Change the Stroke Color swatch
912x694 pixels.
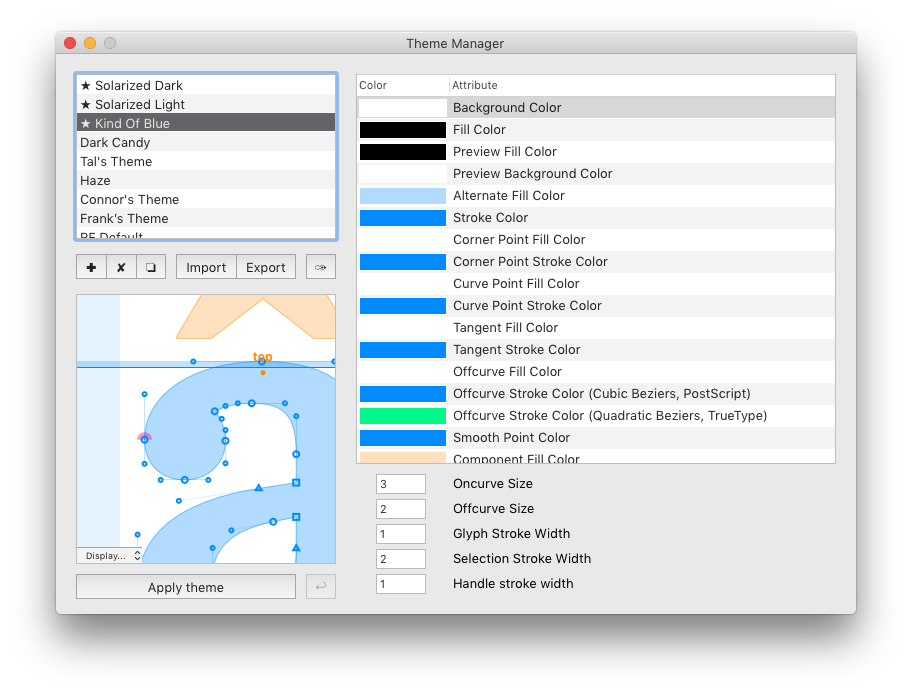coord(402,218)
